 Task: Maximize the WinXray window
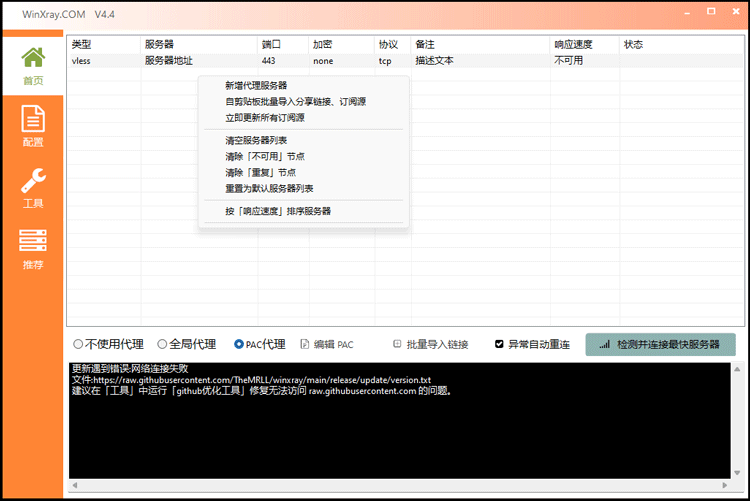(x=711, y=11)
